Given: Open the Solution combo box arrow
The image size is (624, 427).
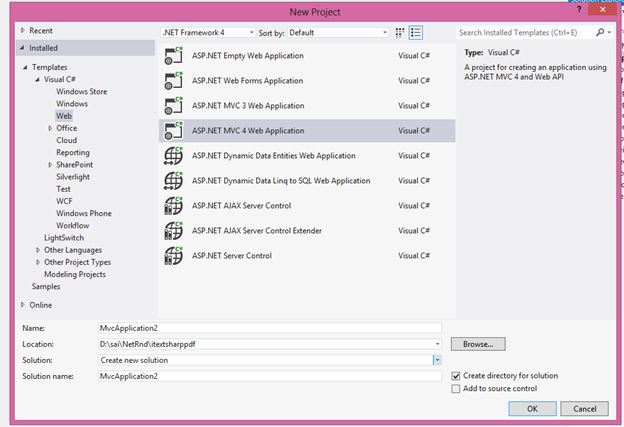Looking at the screenshot, I should [x=437, y=360].
